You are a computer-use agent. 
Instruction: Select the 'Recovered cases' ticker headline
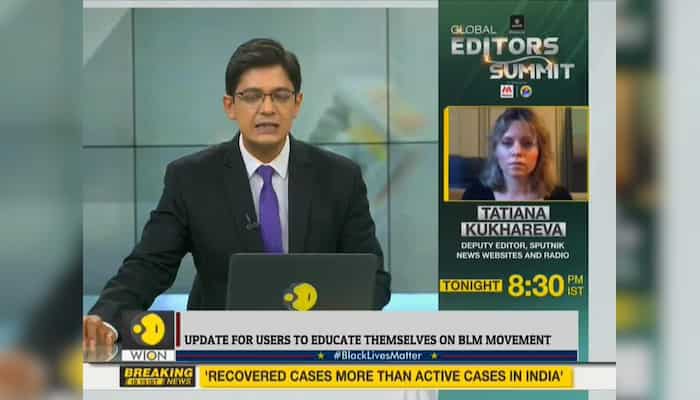pyautogui.click(x=385, y=376)
